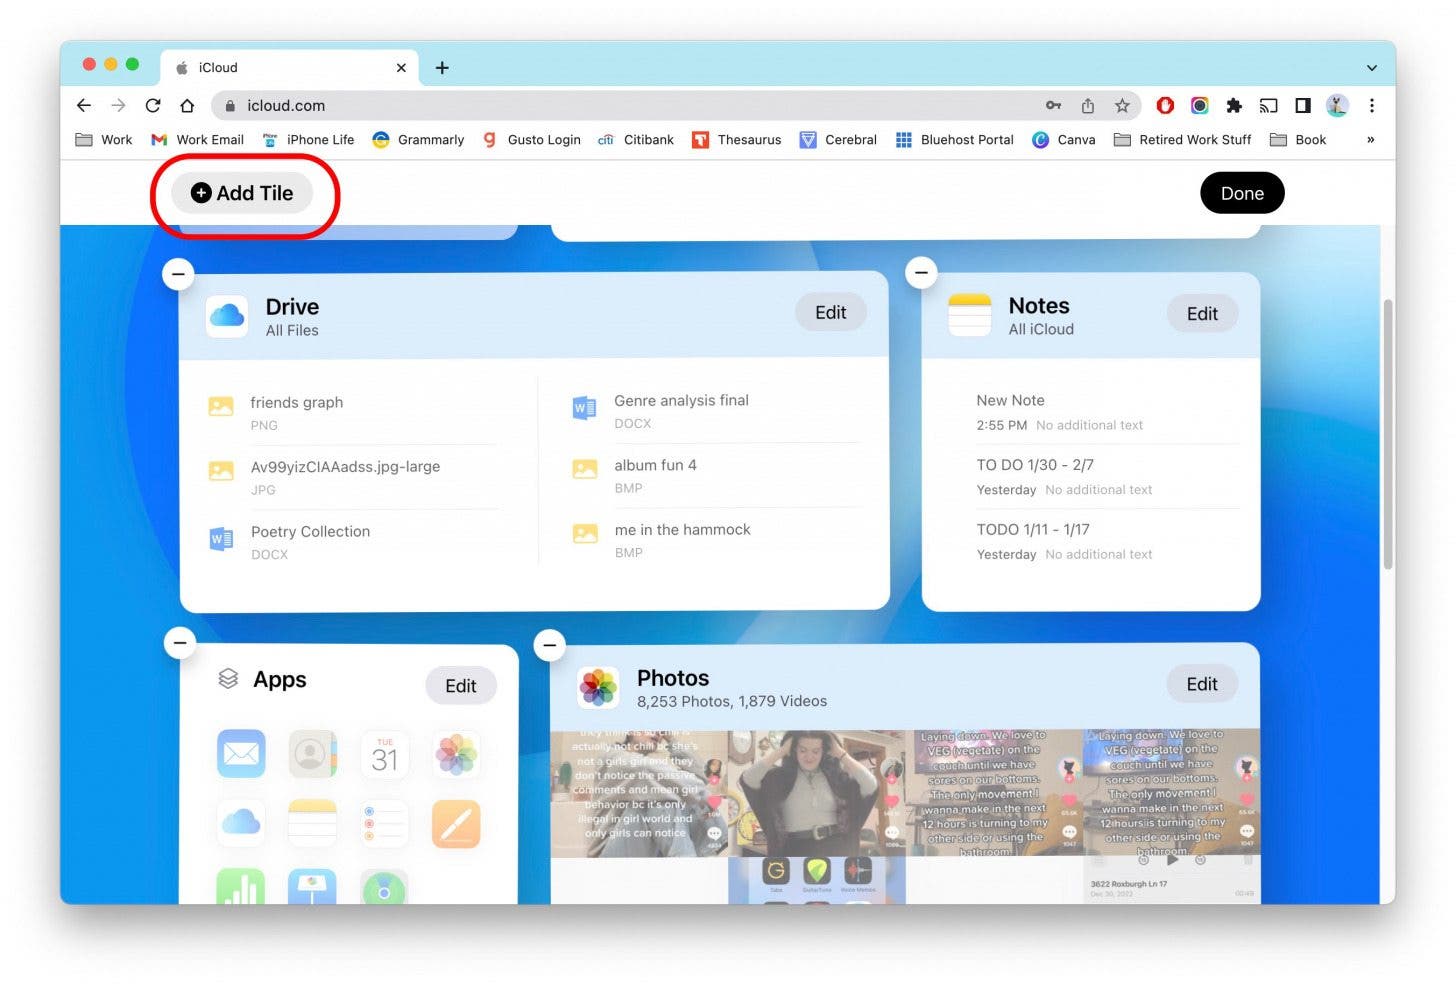Bookmark this page with star icon

[x=1122, y=105]
